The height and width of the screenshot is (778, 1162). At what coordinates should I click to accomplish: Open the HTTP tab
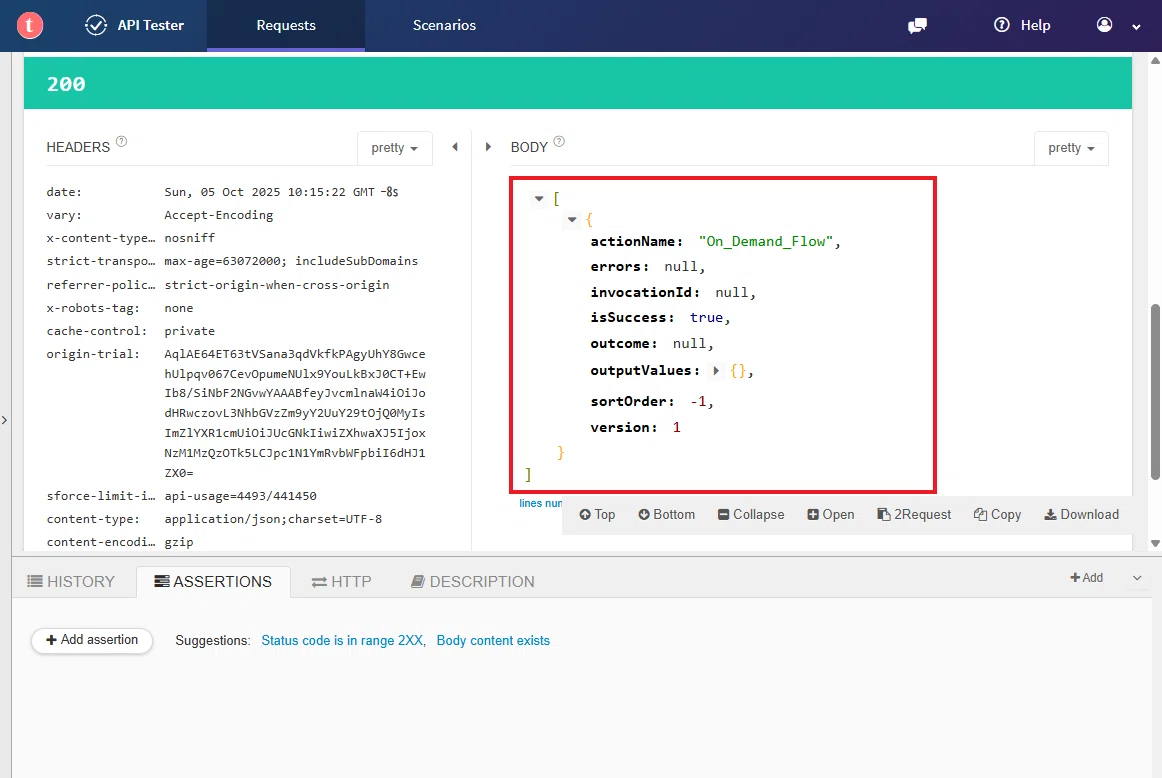click(342, 582)
